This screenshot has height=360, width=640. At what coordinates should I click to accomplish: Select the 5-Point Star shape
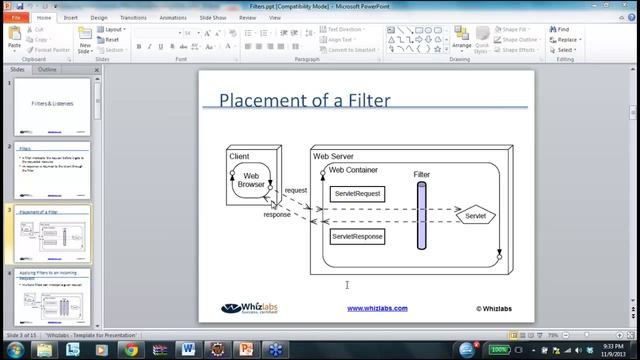(x=438, y=49)
